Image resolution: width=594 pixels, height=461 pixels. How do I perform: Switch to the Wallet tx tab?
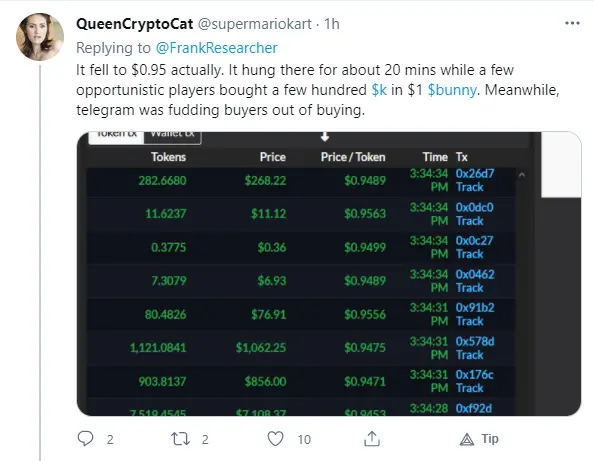click(x=172, y=137)
